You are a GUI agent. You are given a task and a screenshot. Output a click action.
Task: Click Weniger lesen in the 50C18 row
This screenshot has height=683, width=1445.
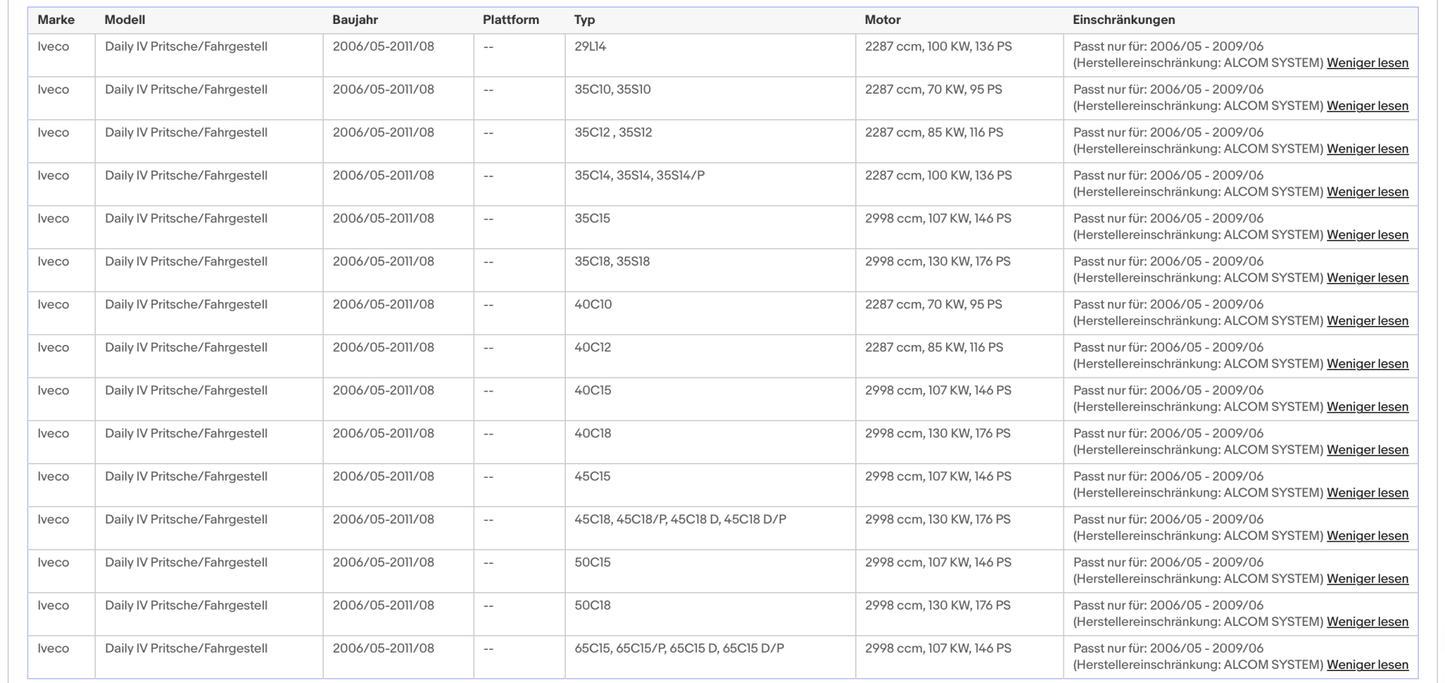pos(1367,622)
